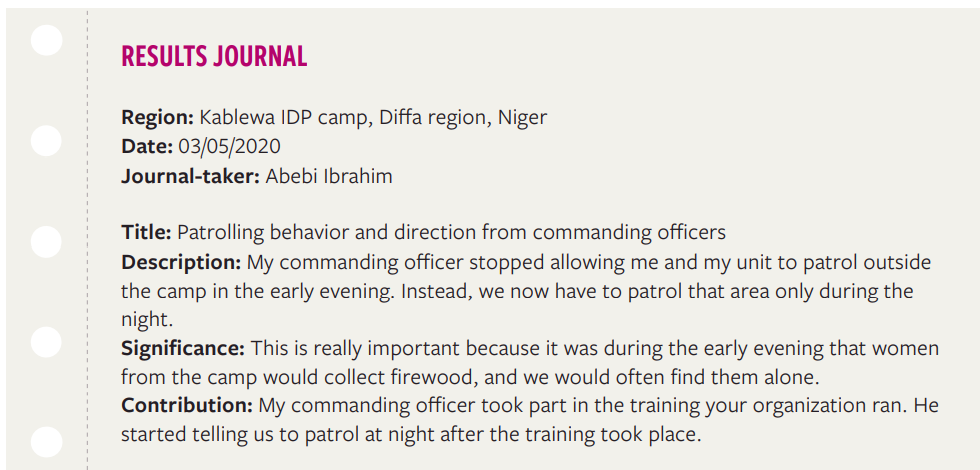Click the title text about patrolling behavior
The width and height of the screenshot is (980, 470).
pyautogui.click(x=451, y=232)
